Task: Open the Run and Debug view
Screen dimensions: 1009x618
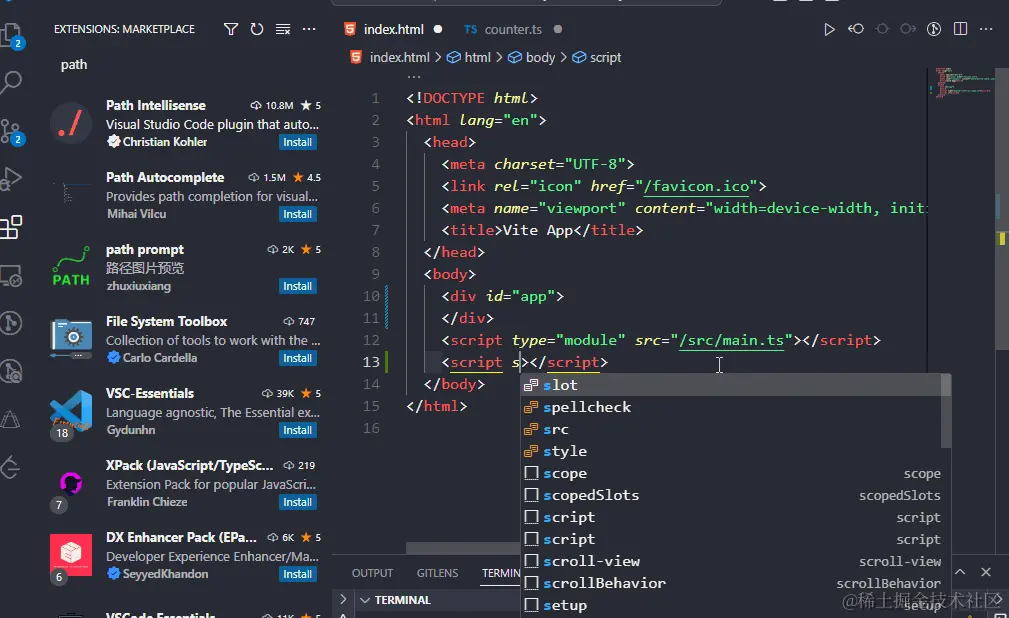Action: pos(13,180)
